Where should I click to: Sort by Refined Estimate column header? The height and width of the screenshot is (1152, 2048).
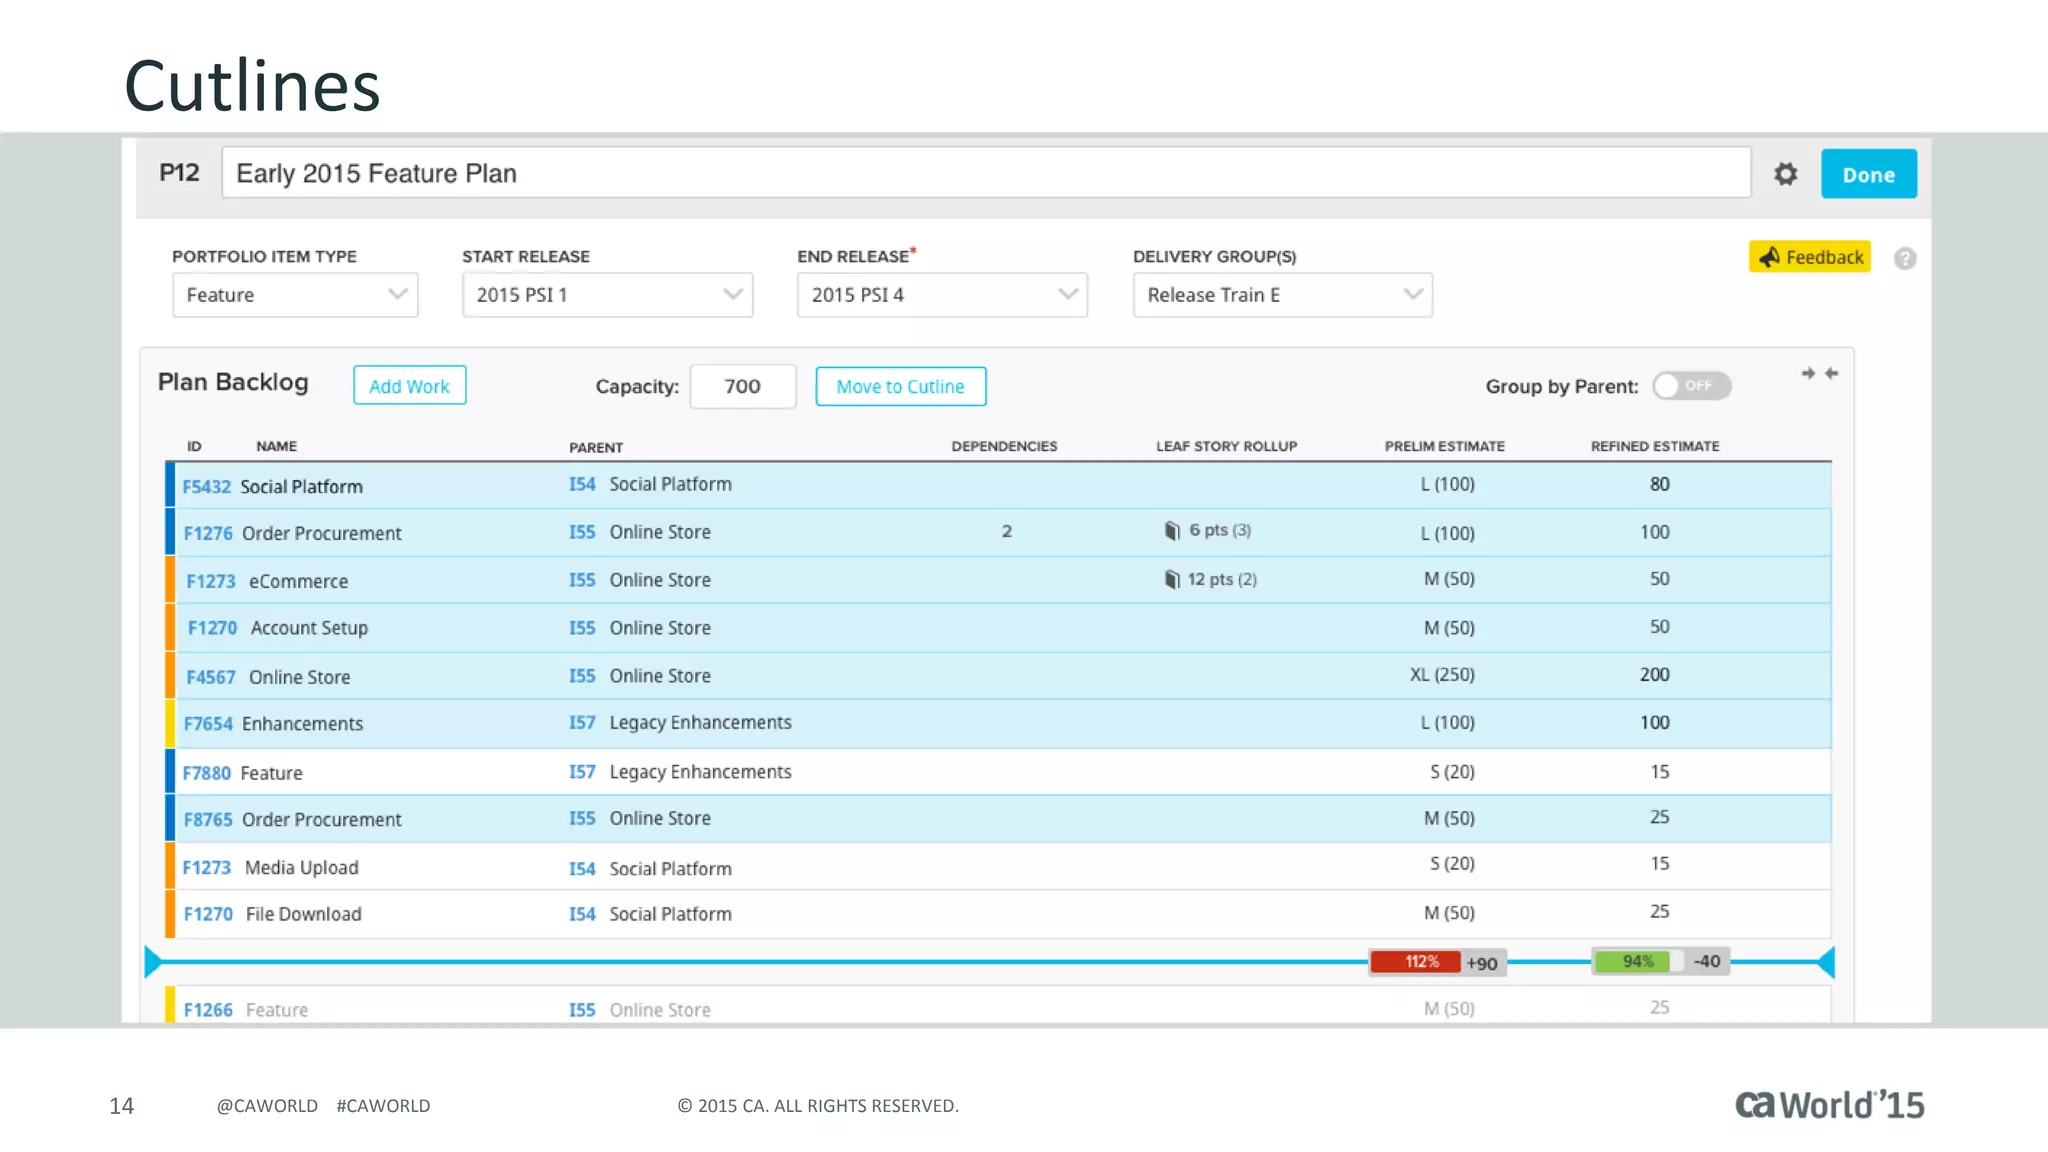pos(1654,446)
